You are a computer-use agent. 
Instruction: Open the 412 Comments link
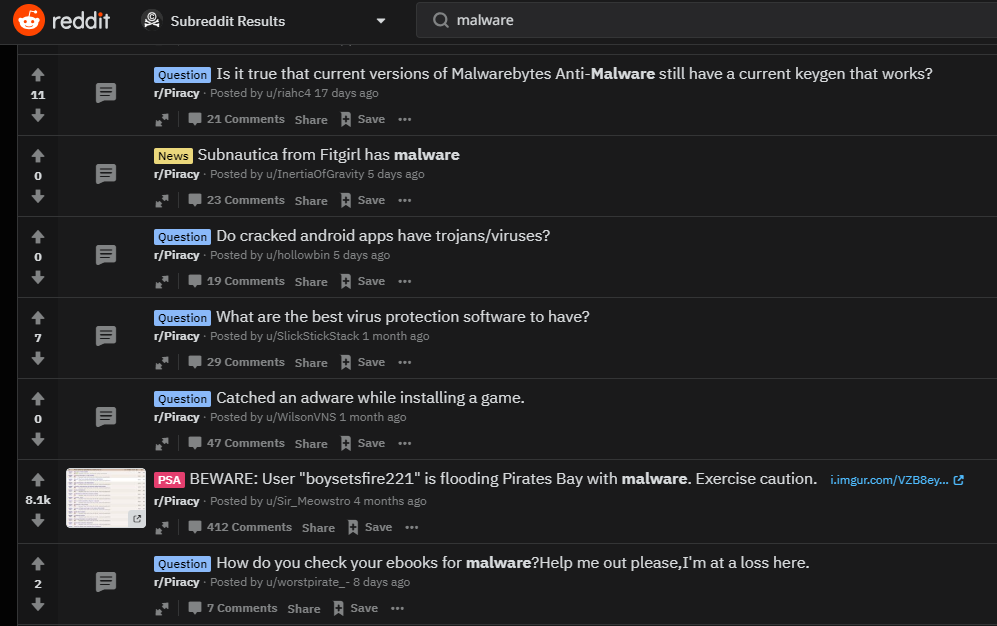click(240, 527)
